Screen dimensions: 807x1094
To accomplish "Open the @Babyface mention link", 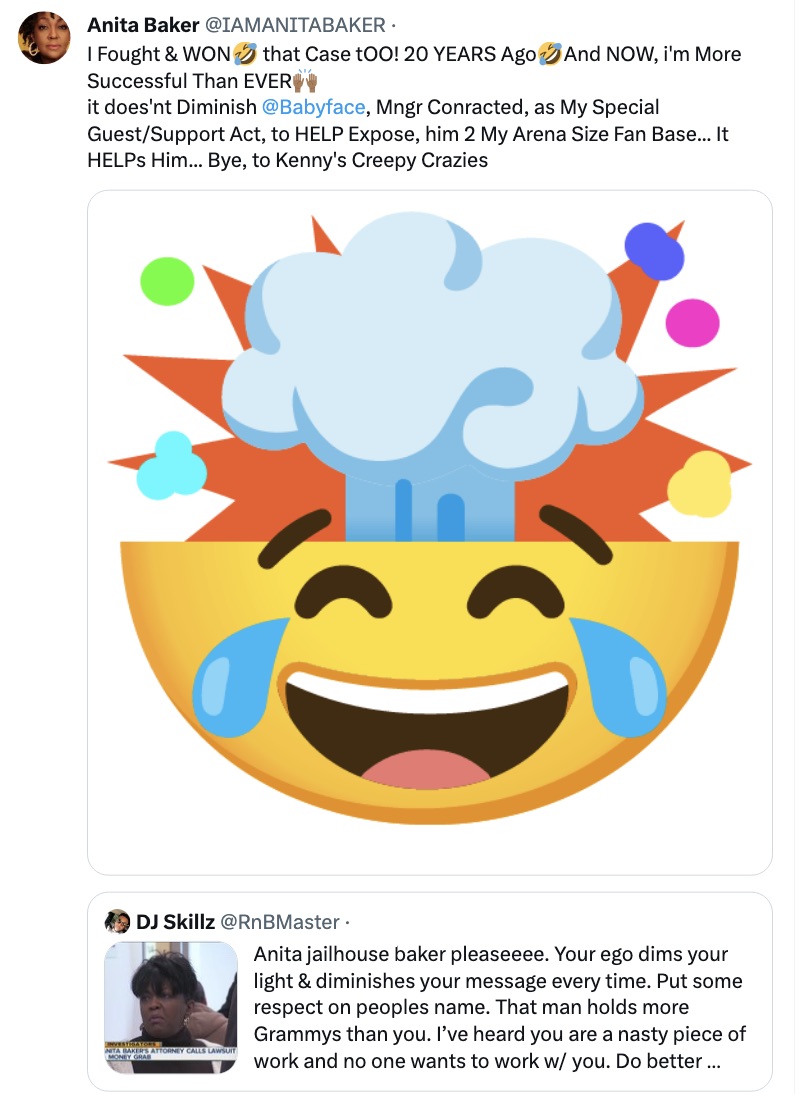I will (314, 106).
